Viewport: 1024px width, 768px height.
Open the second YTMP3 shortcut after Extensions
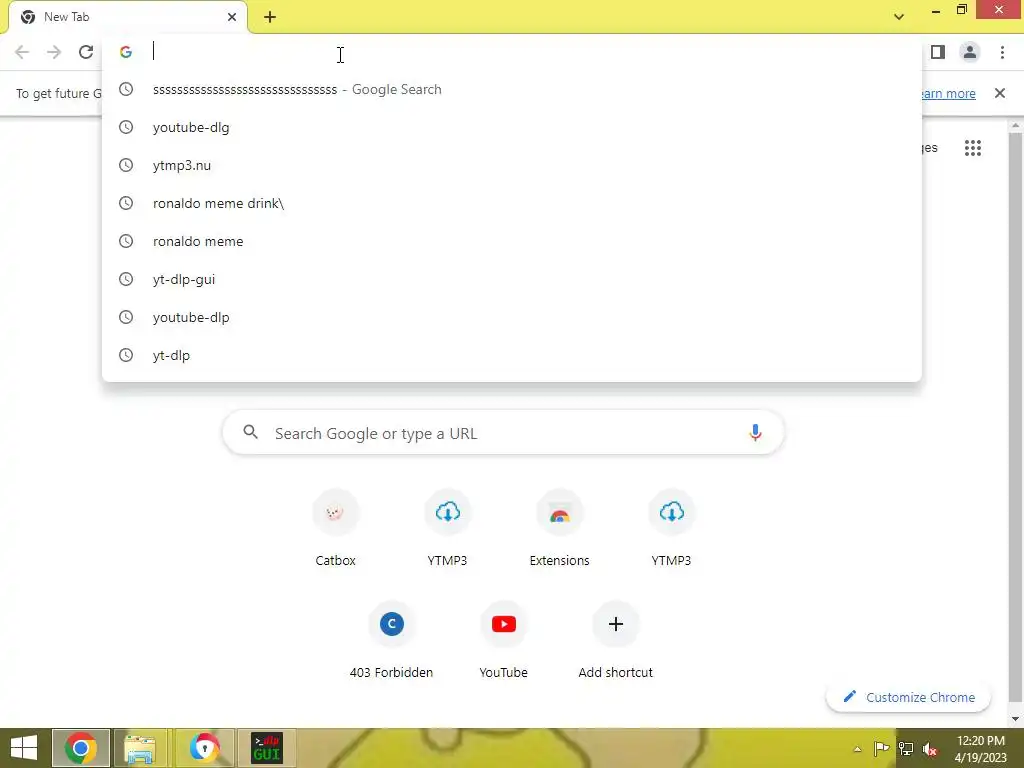[671, 528]
